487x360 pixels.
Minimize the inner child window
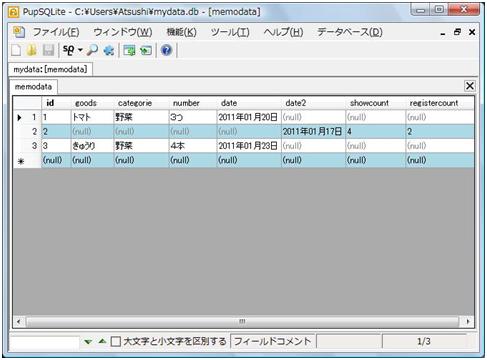pyautogui.click(x=442, y=33)
